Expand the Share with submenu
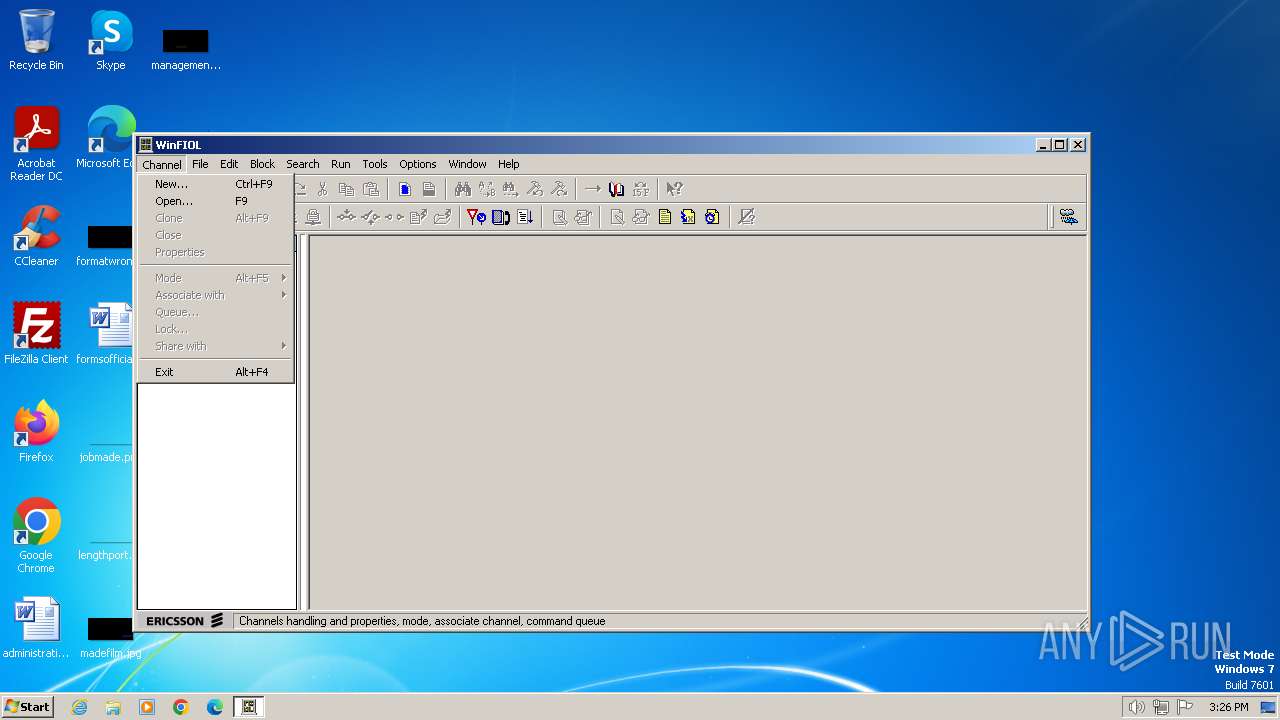Viewport: 1280px width, 720px height. (x=215, y=346)
